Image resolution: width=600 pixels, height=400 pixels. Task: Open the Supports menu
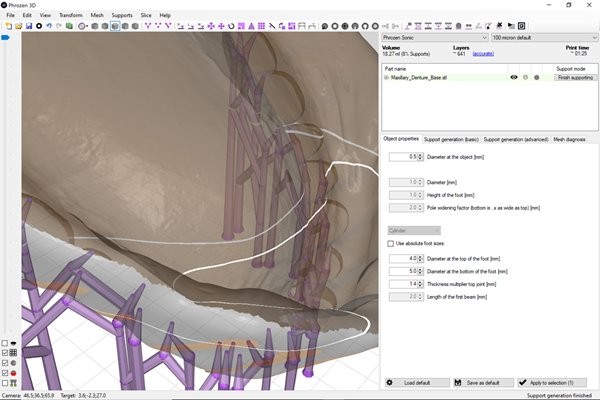click(x=121, y=15)
